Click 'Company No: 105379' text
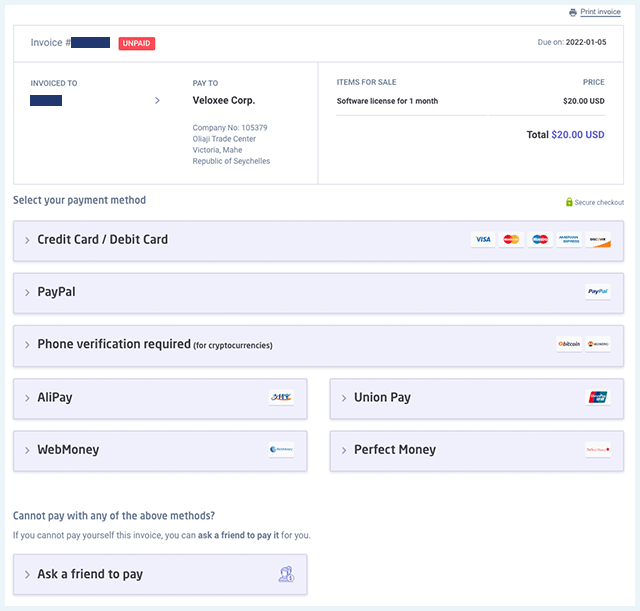640x611 pixels. (230, 128)
